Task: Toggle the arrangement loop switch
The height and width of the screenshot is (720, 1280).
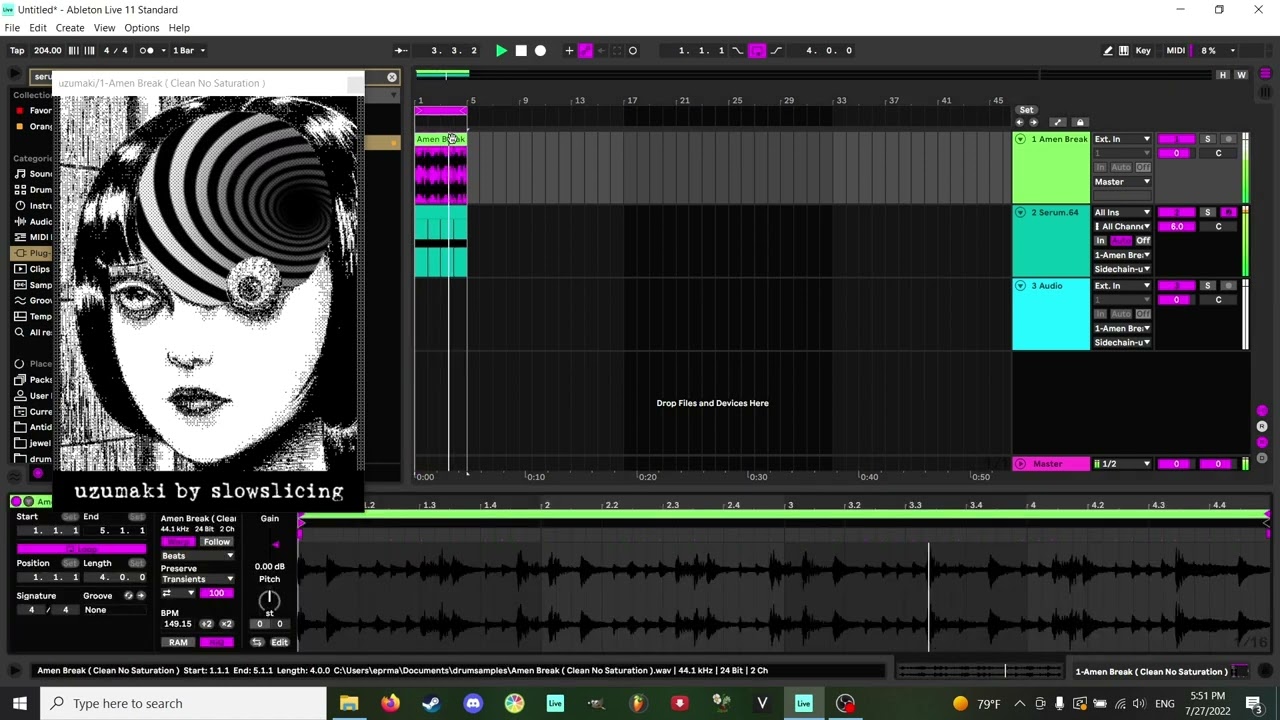Action: coord(757,50)
